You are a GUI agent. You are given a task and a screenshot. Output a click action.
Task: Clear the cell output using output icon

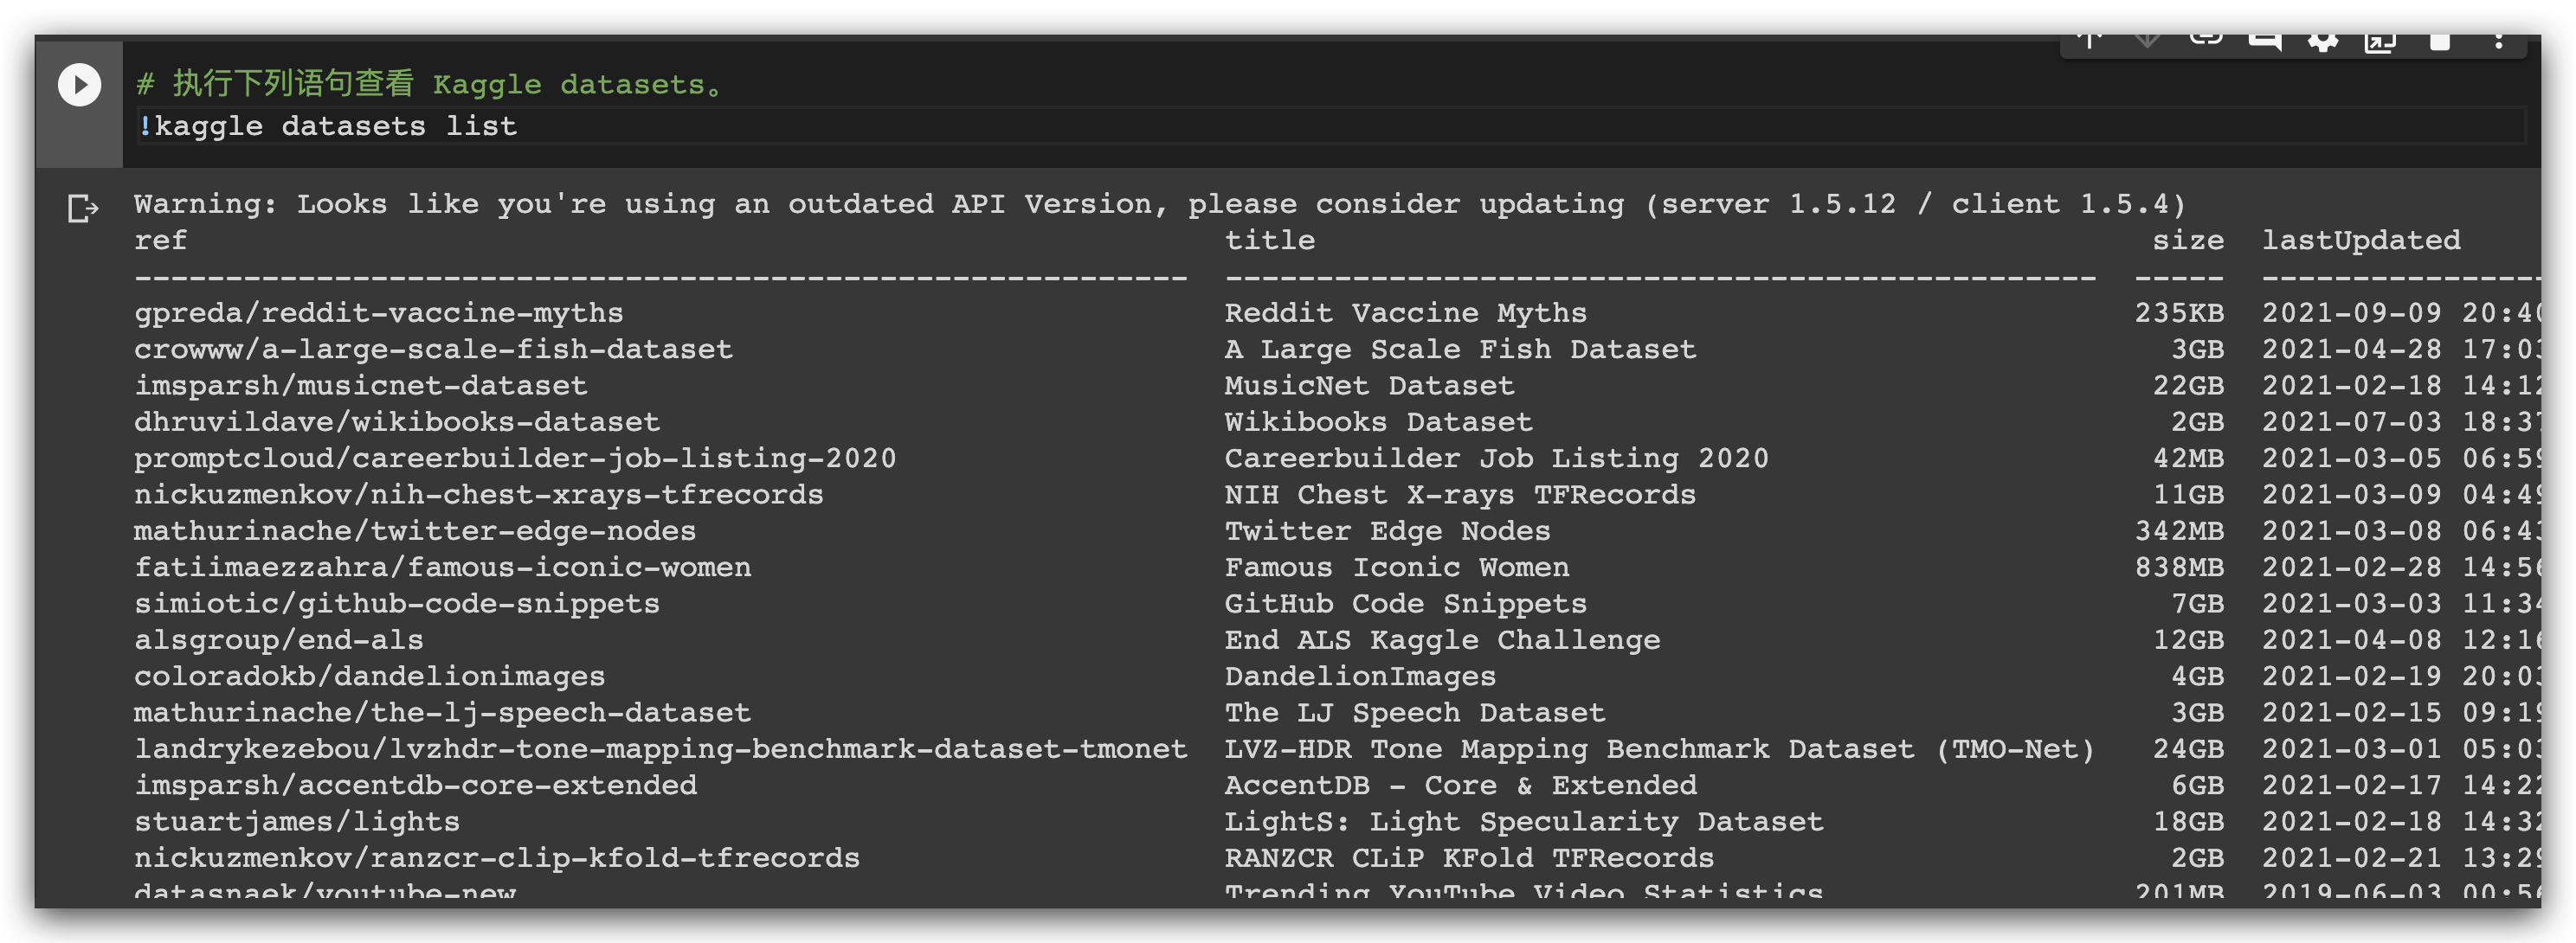pyautogui.click(x=83, y=209)
